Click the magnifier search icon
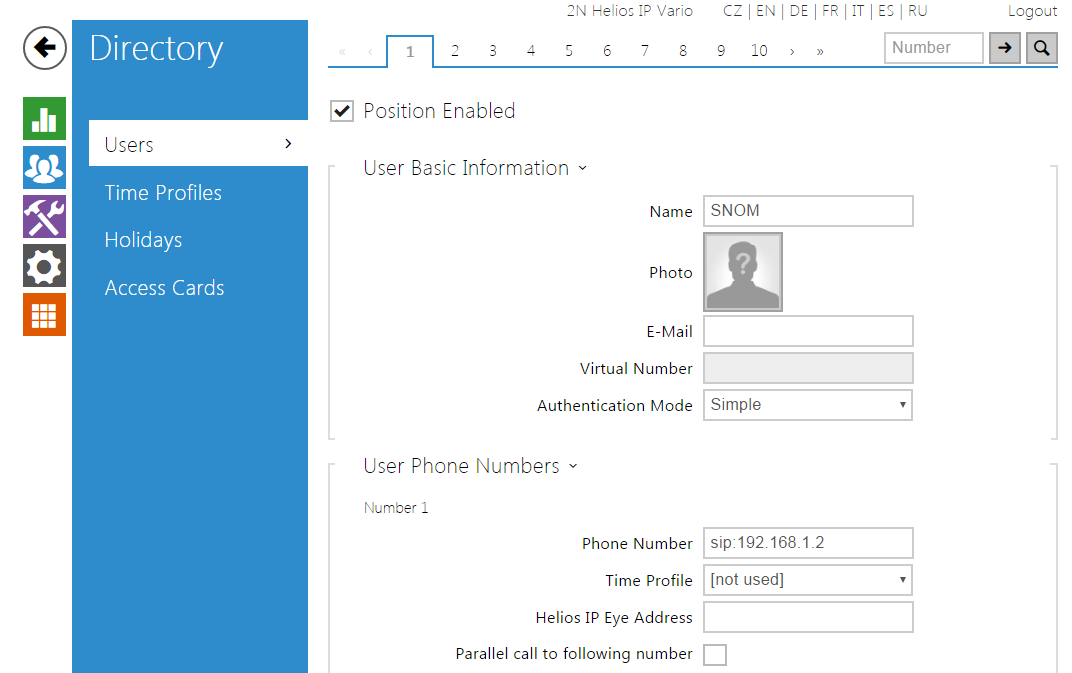The image size is (1072, 673). pos(1041,48)
